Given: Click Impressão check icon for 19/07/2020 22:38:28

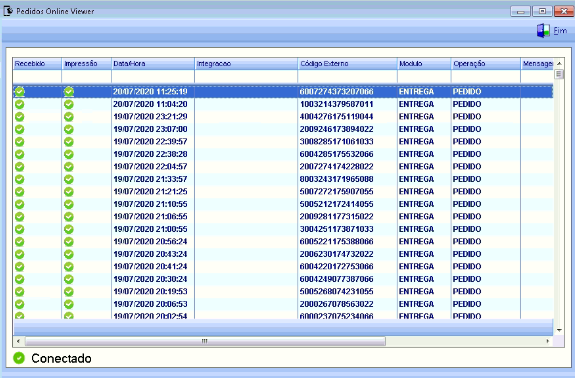Looking at the screenshot, I should pos(69,154).
